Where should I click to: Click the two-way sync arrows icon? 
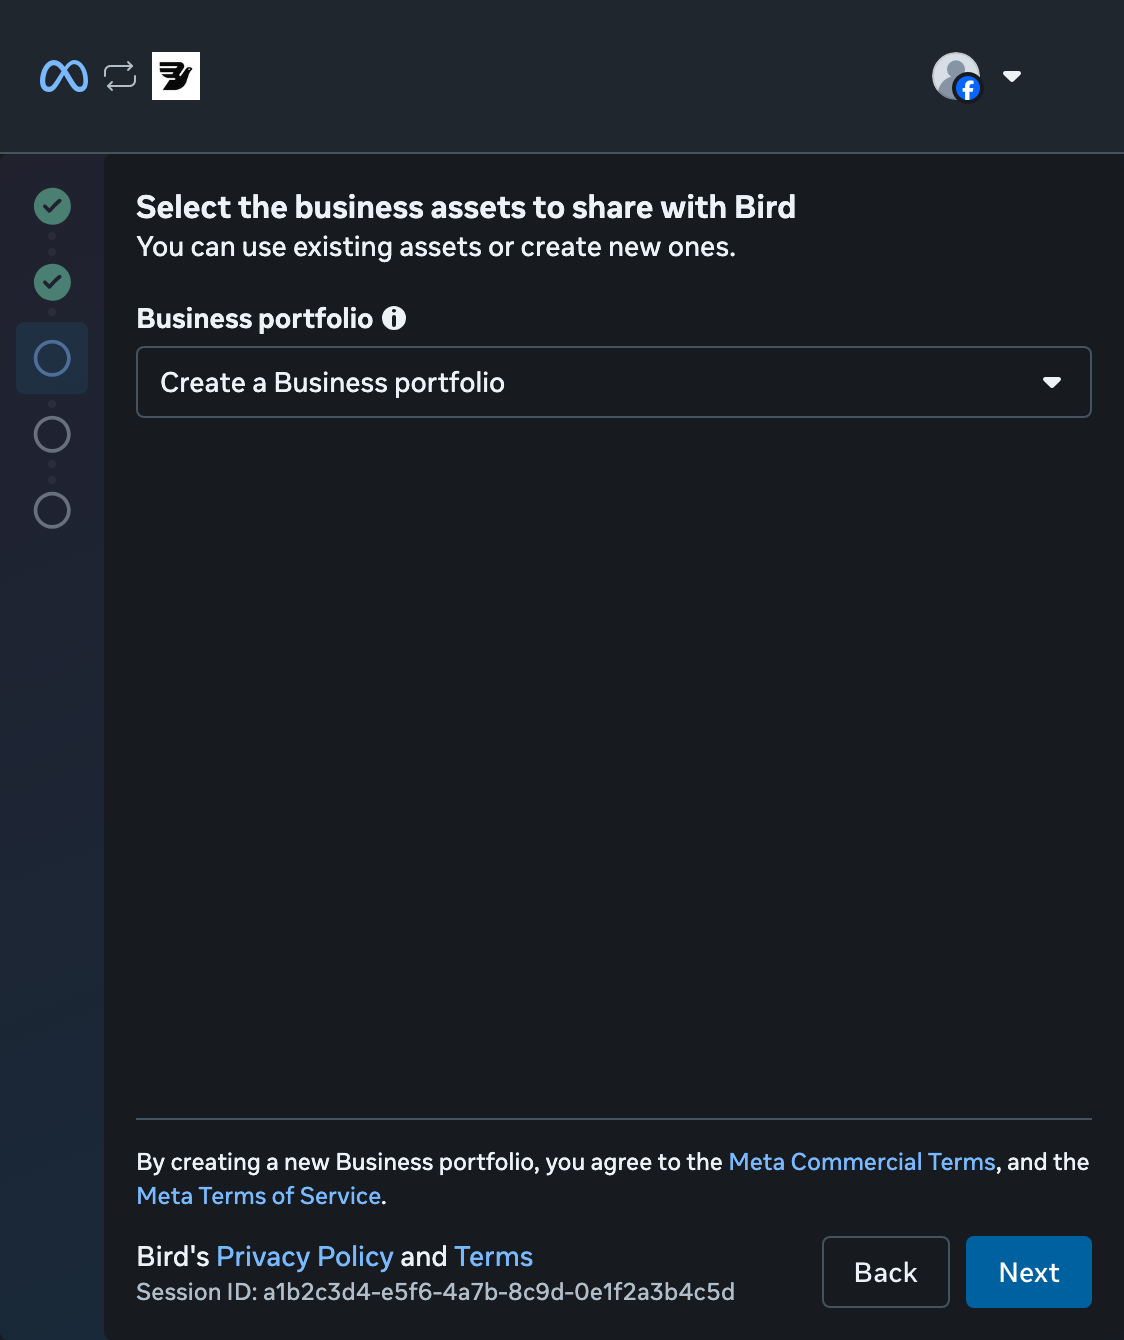120,76
